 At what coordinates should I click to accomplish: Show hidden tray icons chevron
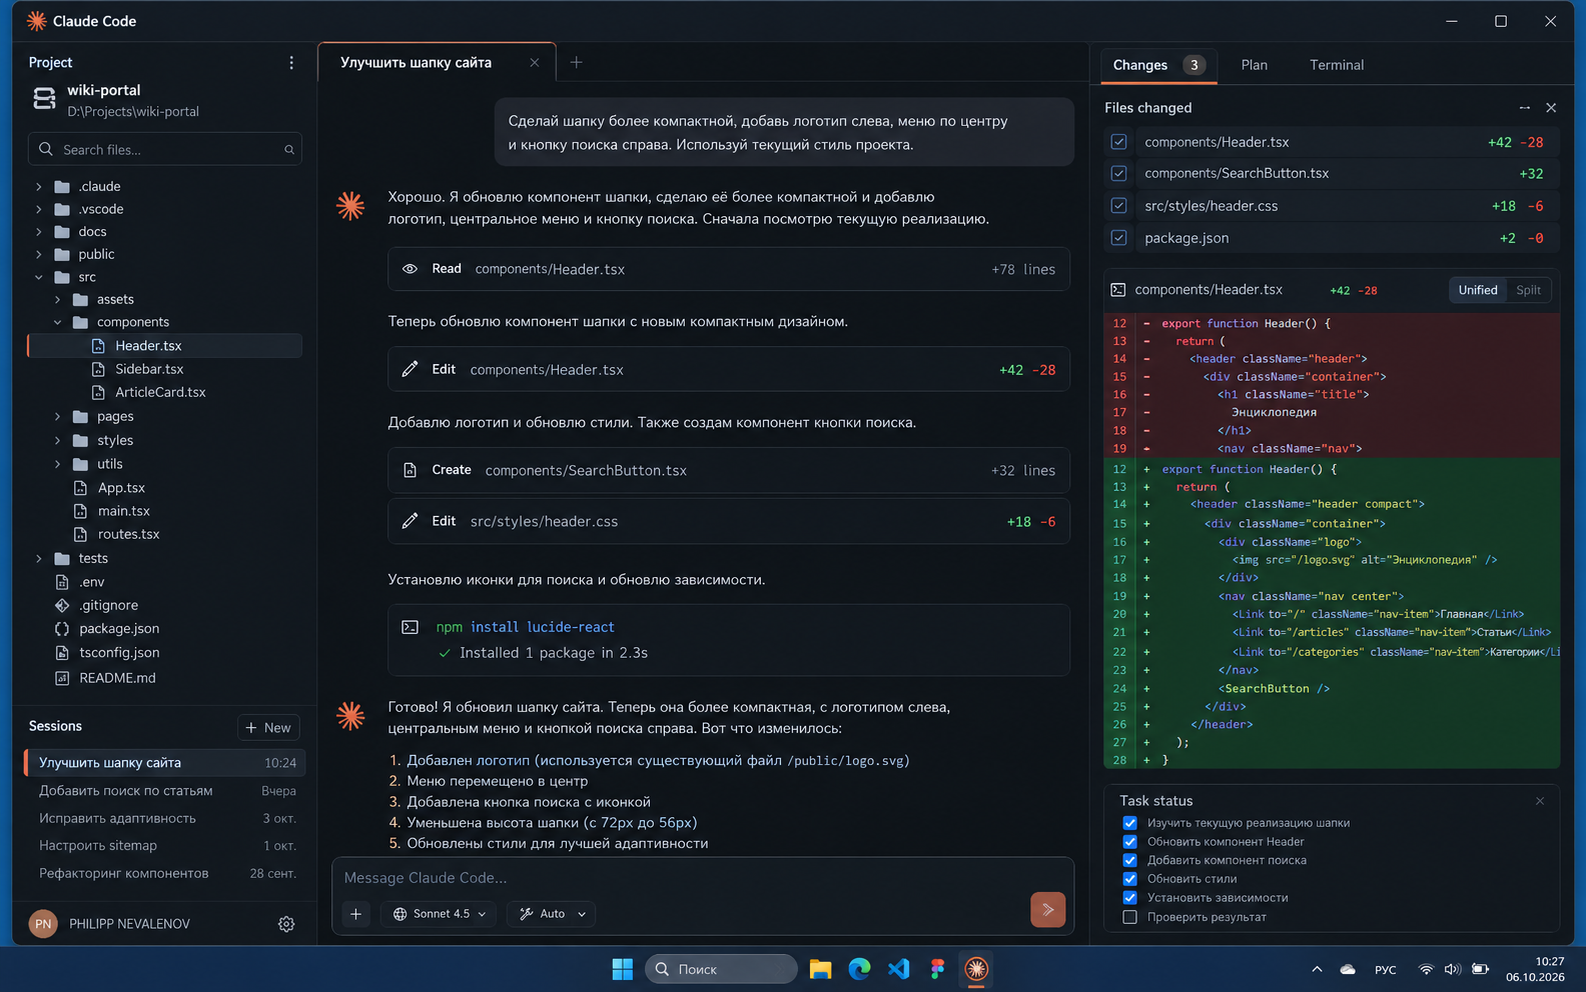click(x=1317, y=969)
